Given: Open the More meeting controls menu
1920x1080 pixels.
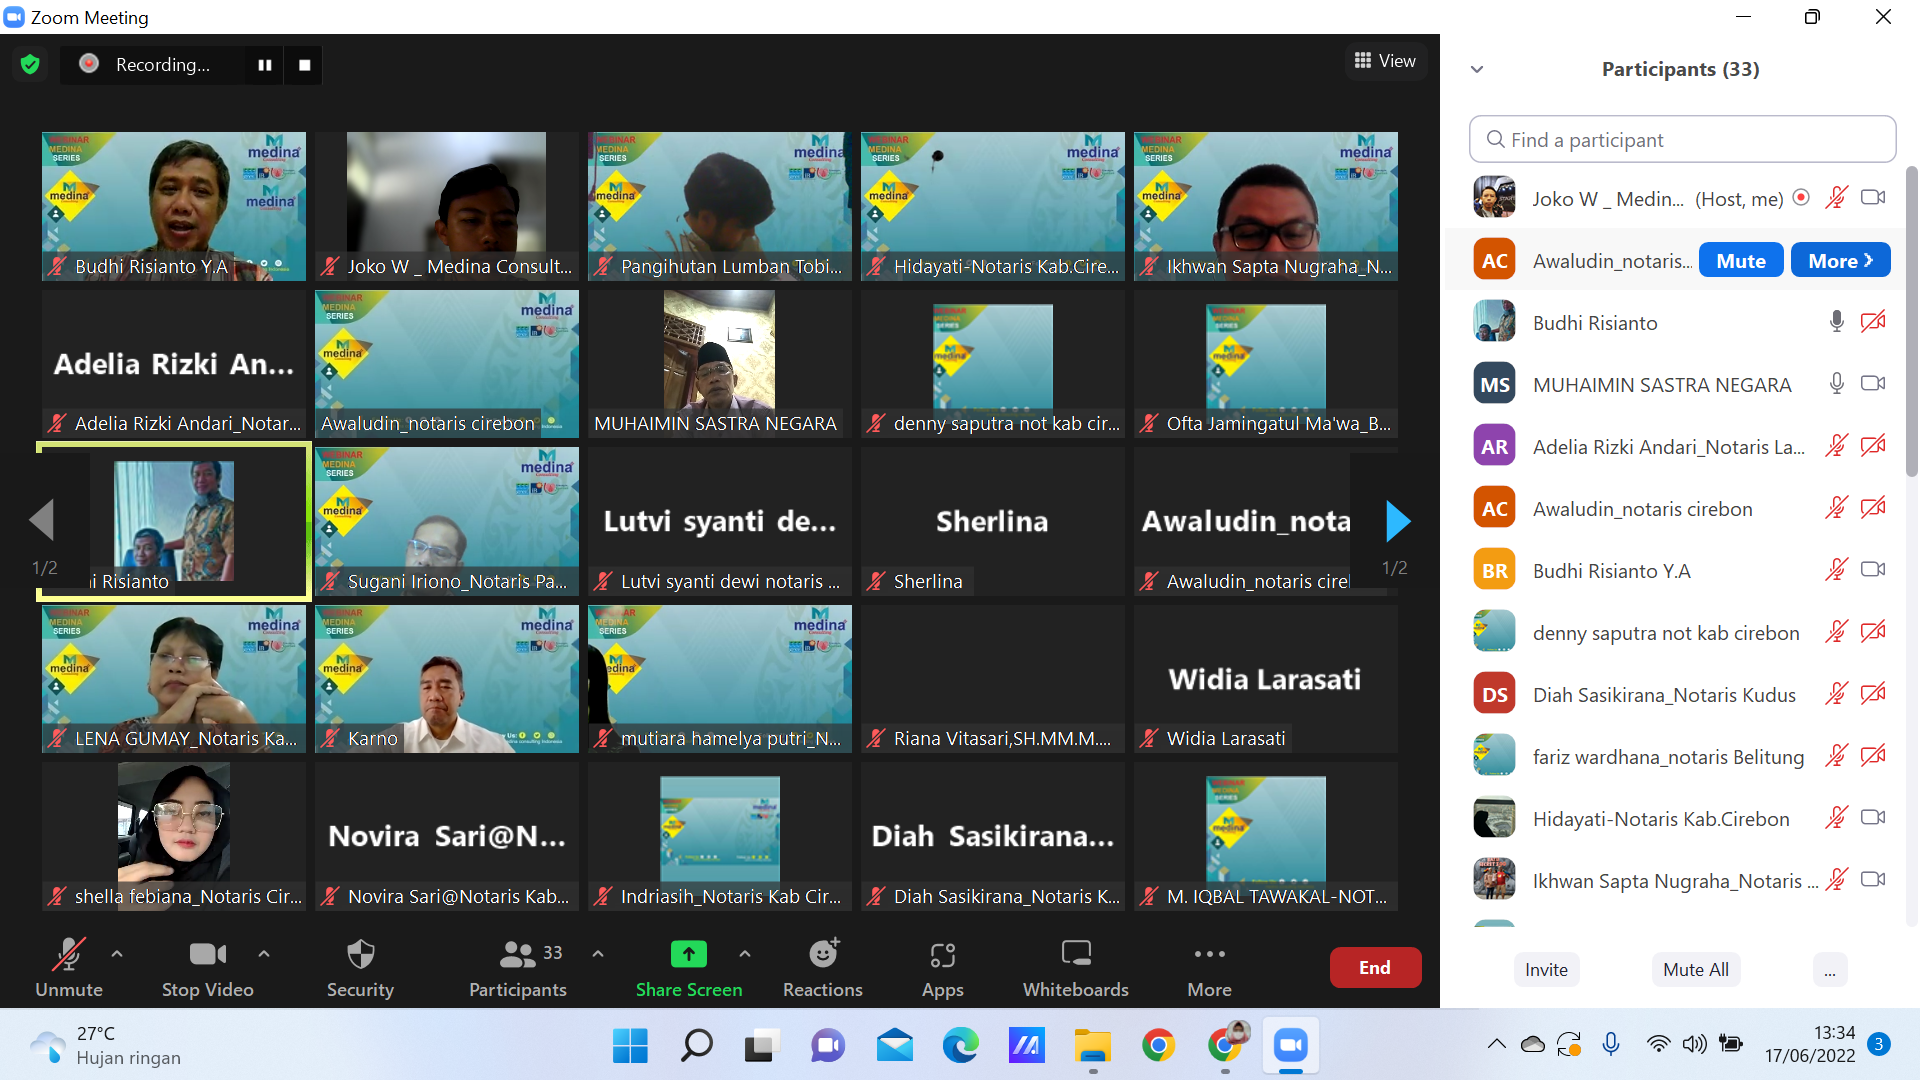Looking at the screenshot, I should tap(1209, 967).
